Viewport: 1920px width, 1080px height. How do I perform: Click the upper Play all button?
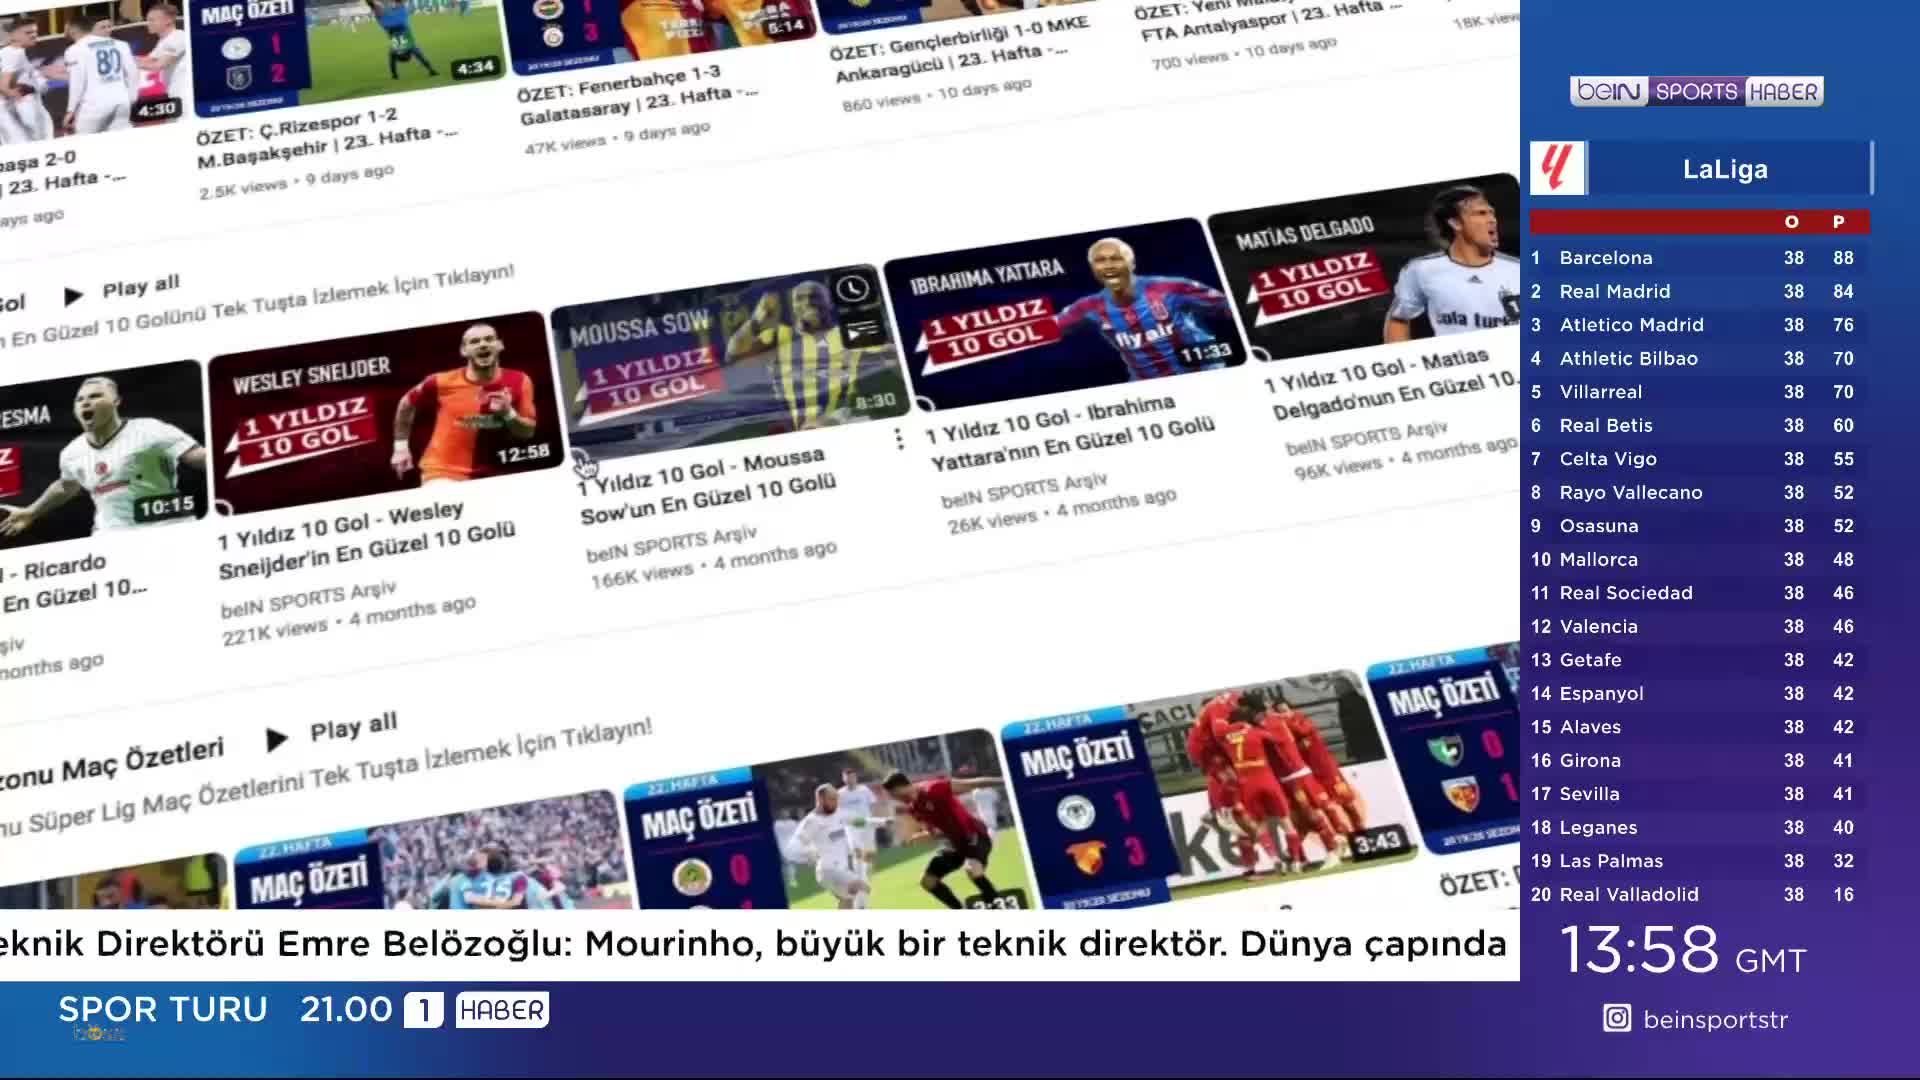(140, 287)
